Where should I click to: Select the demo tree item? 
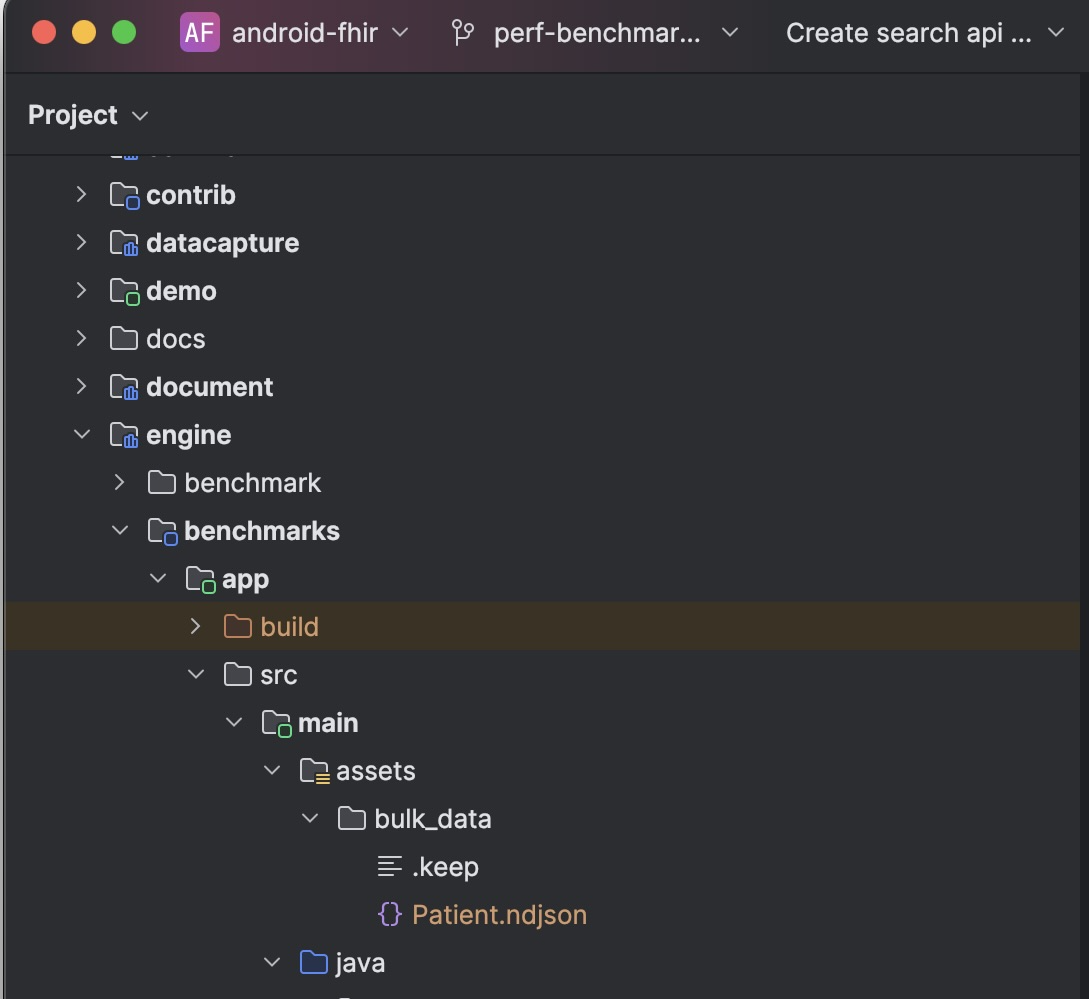coord(181,291)
